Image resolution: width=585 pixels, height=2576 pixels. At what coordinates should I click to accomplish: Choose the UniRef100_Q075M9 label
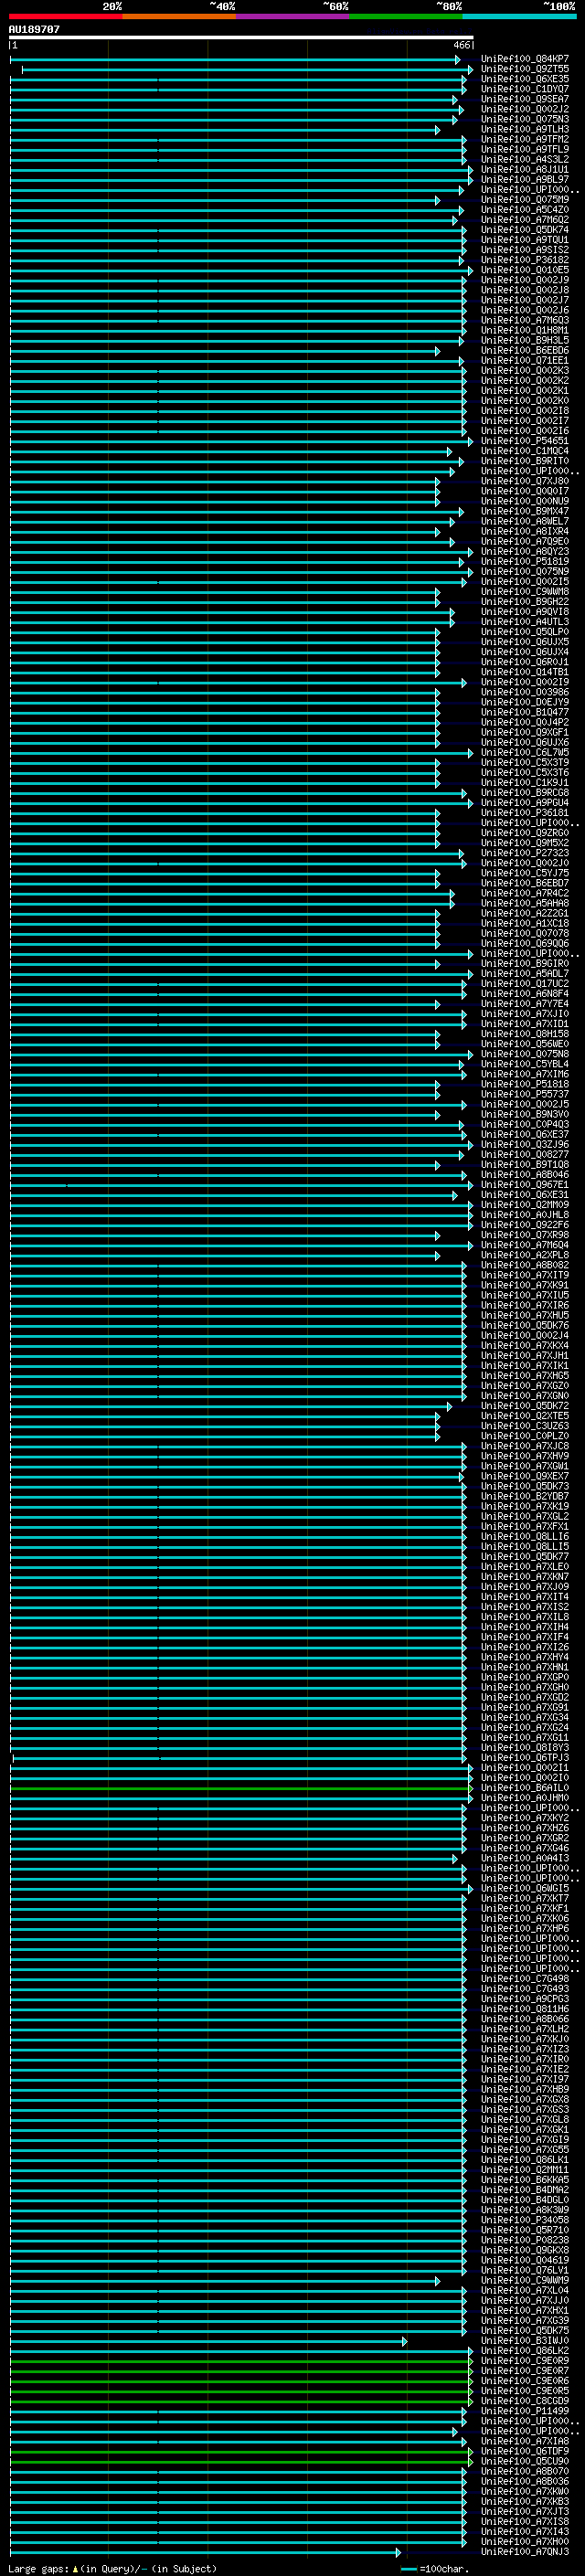[525, 199]
